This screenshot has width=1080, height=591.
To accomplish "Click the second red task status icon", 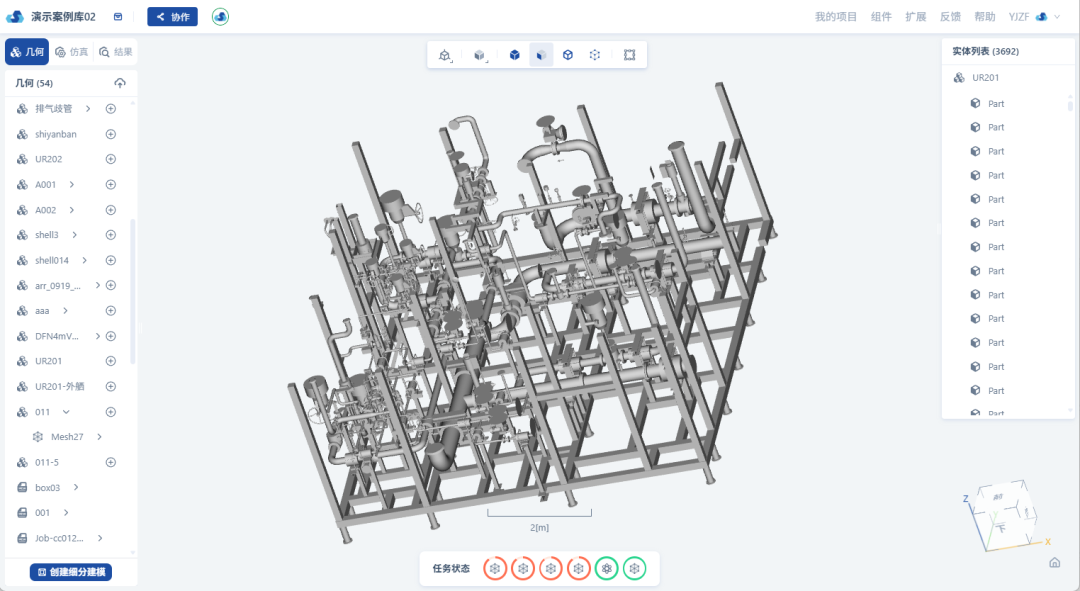I will point(523,568).
